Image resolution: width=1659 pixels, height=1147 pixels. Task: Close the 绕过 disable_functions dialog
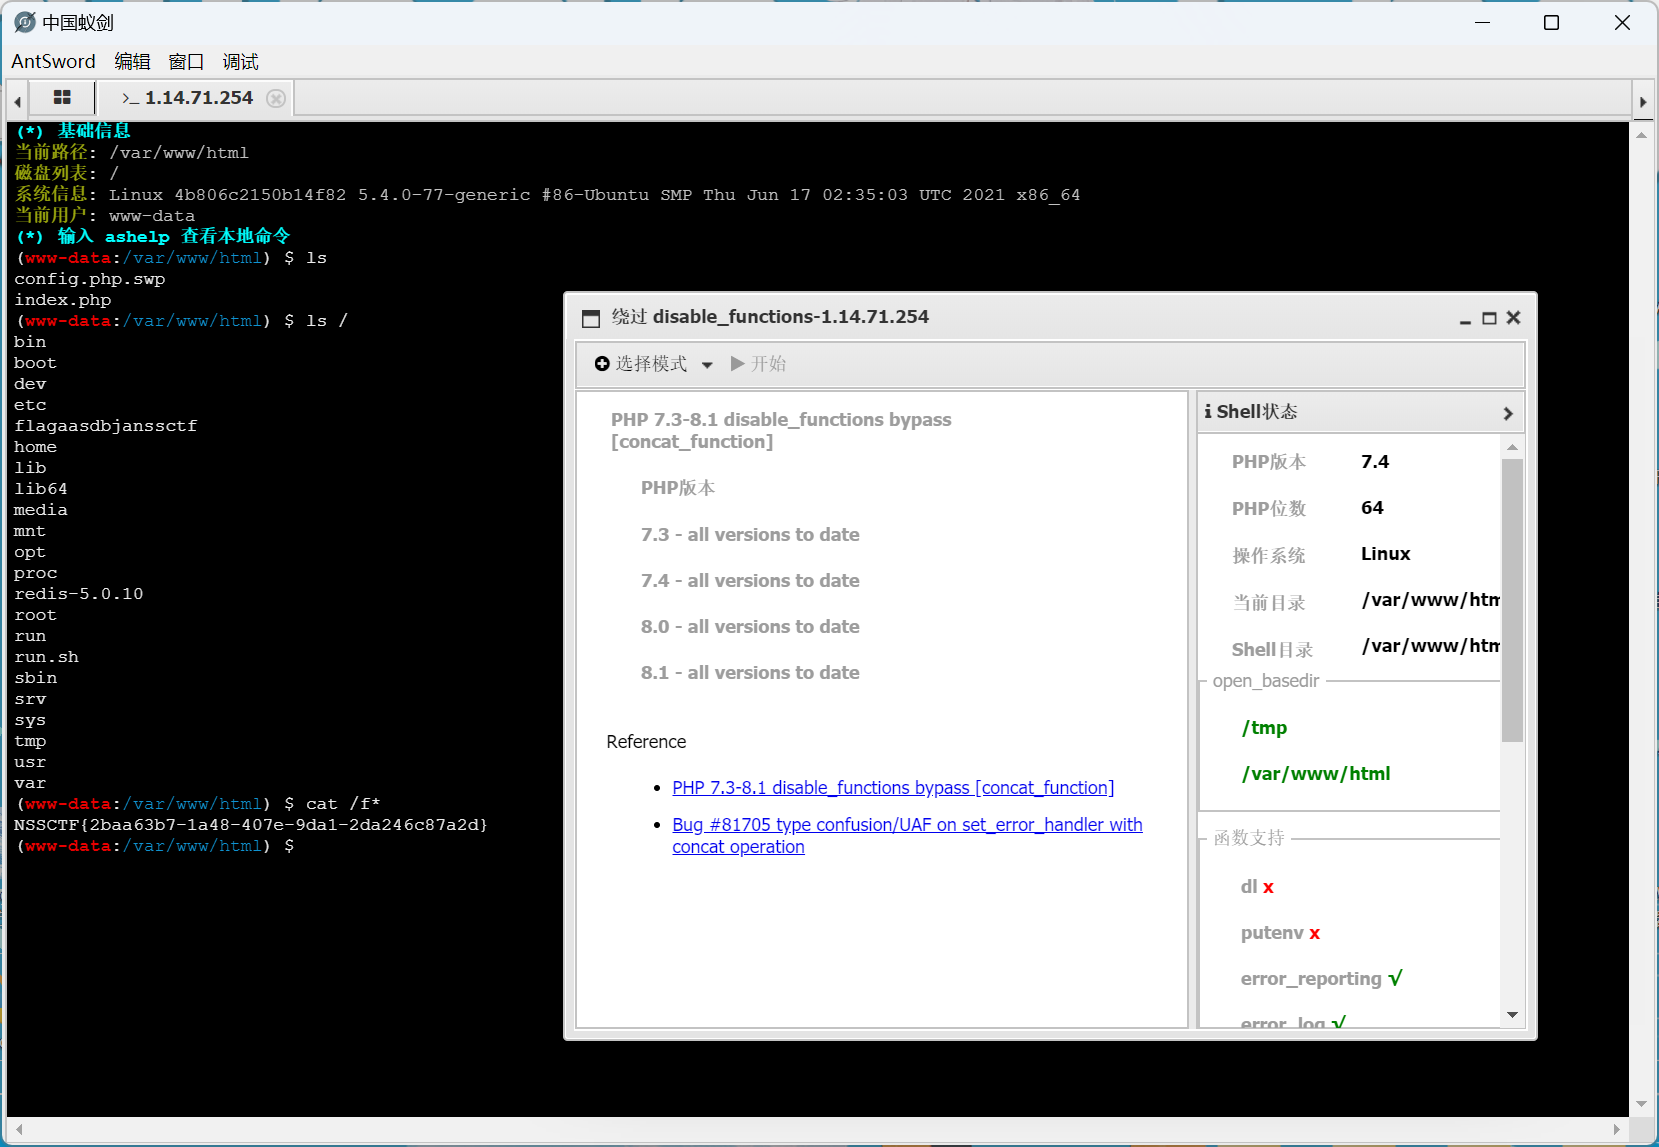1513,318
